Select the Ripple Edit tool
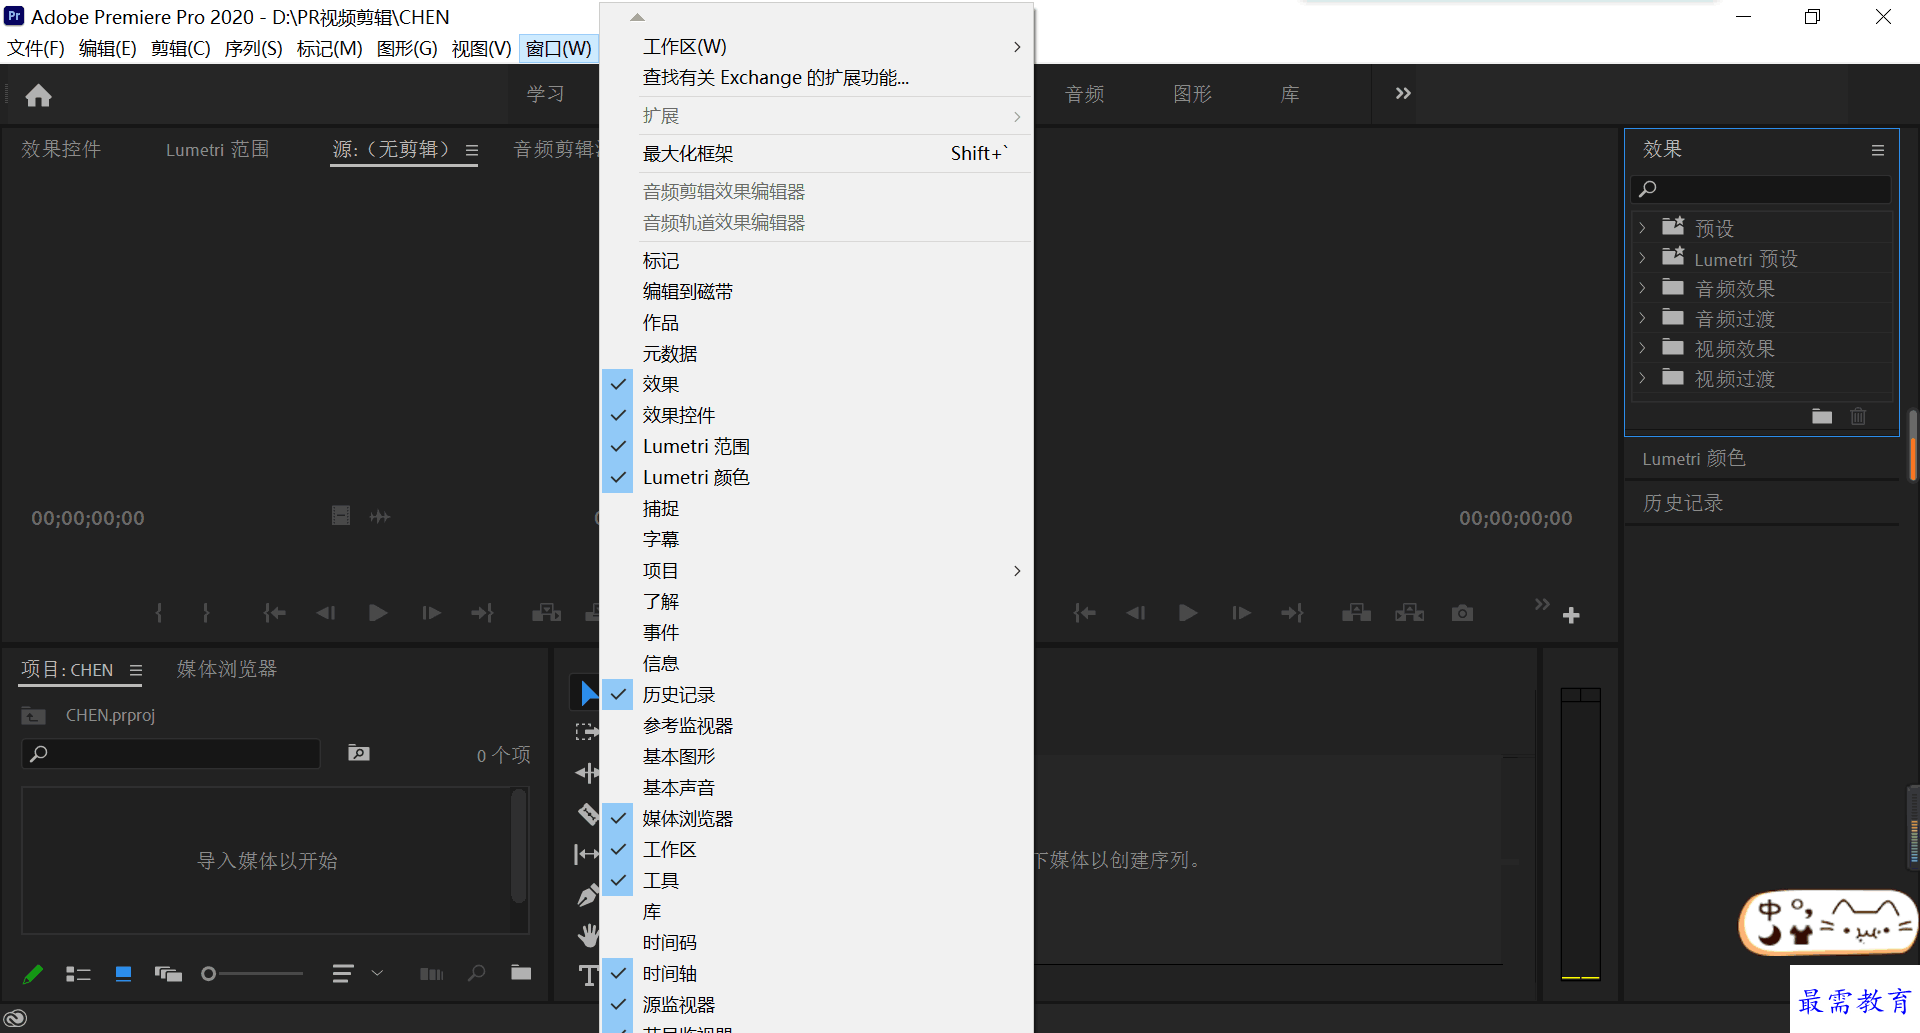The height and width of the screenshot is (1033, 1920). click(x=587, y=773)
